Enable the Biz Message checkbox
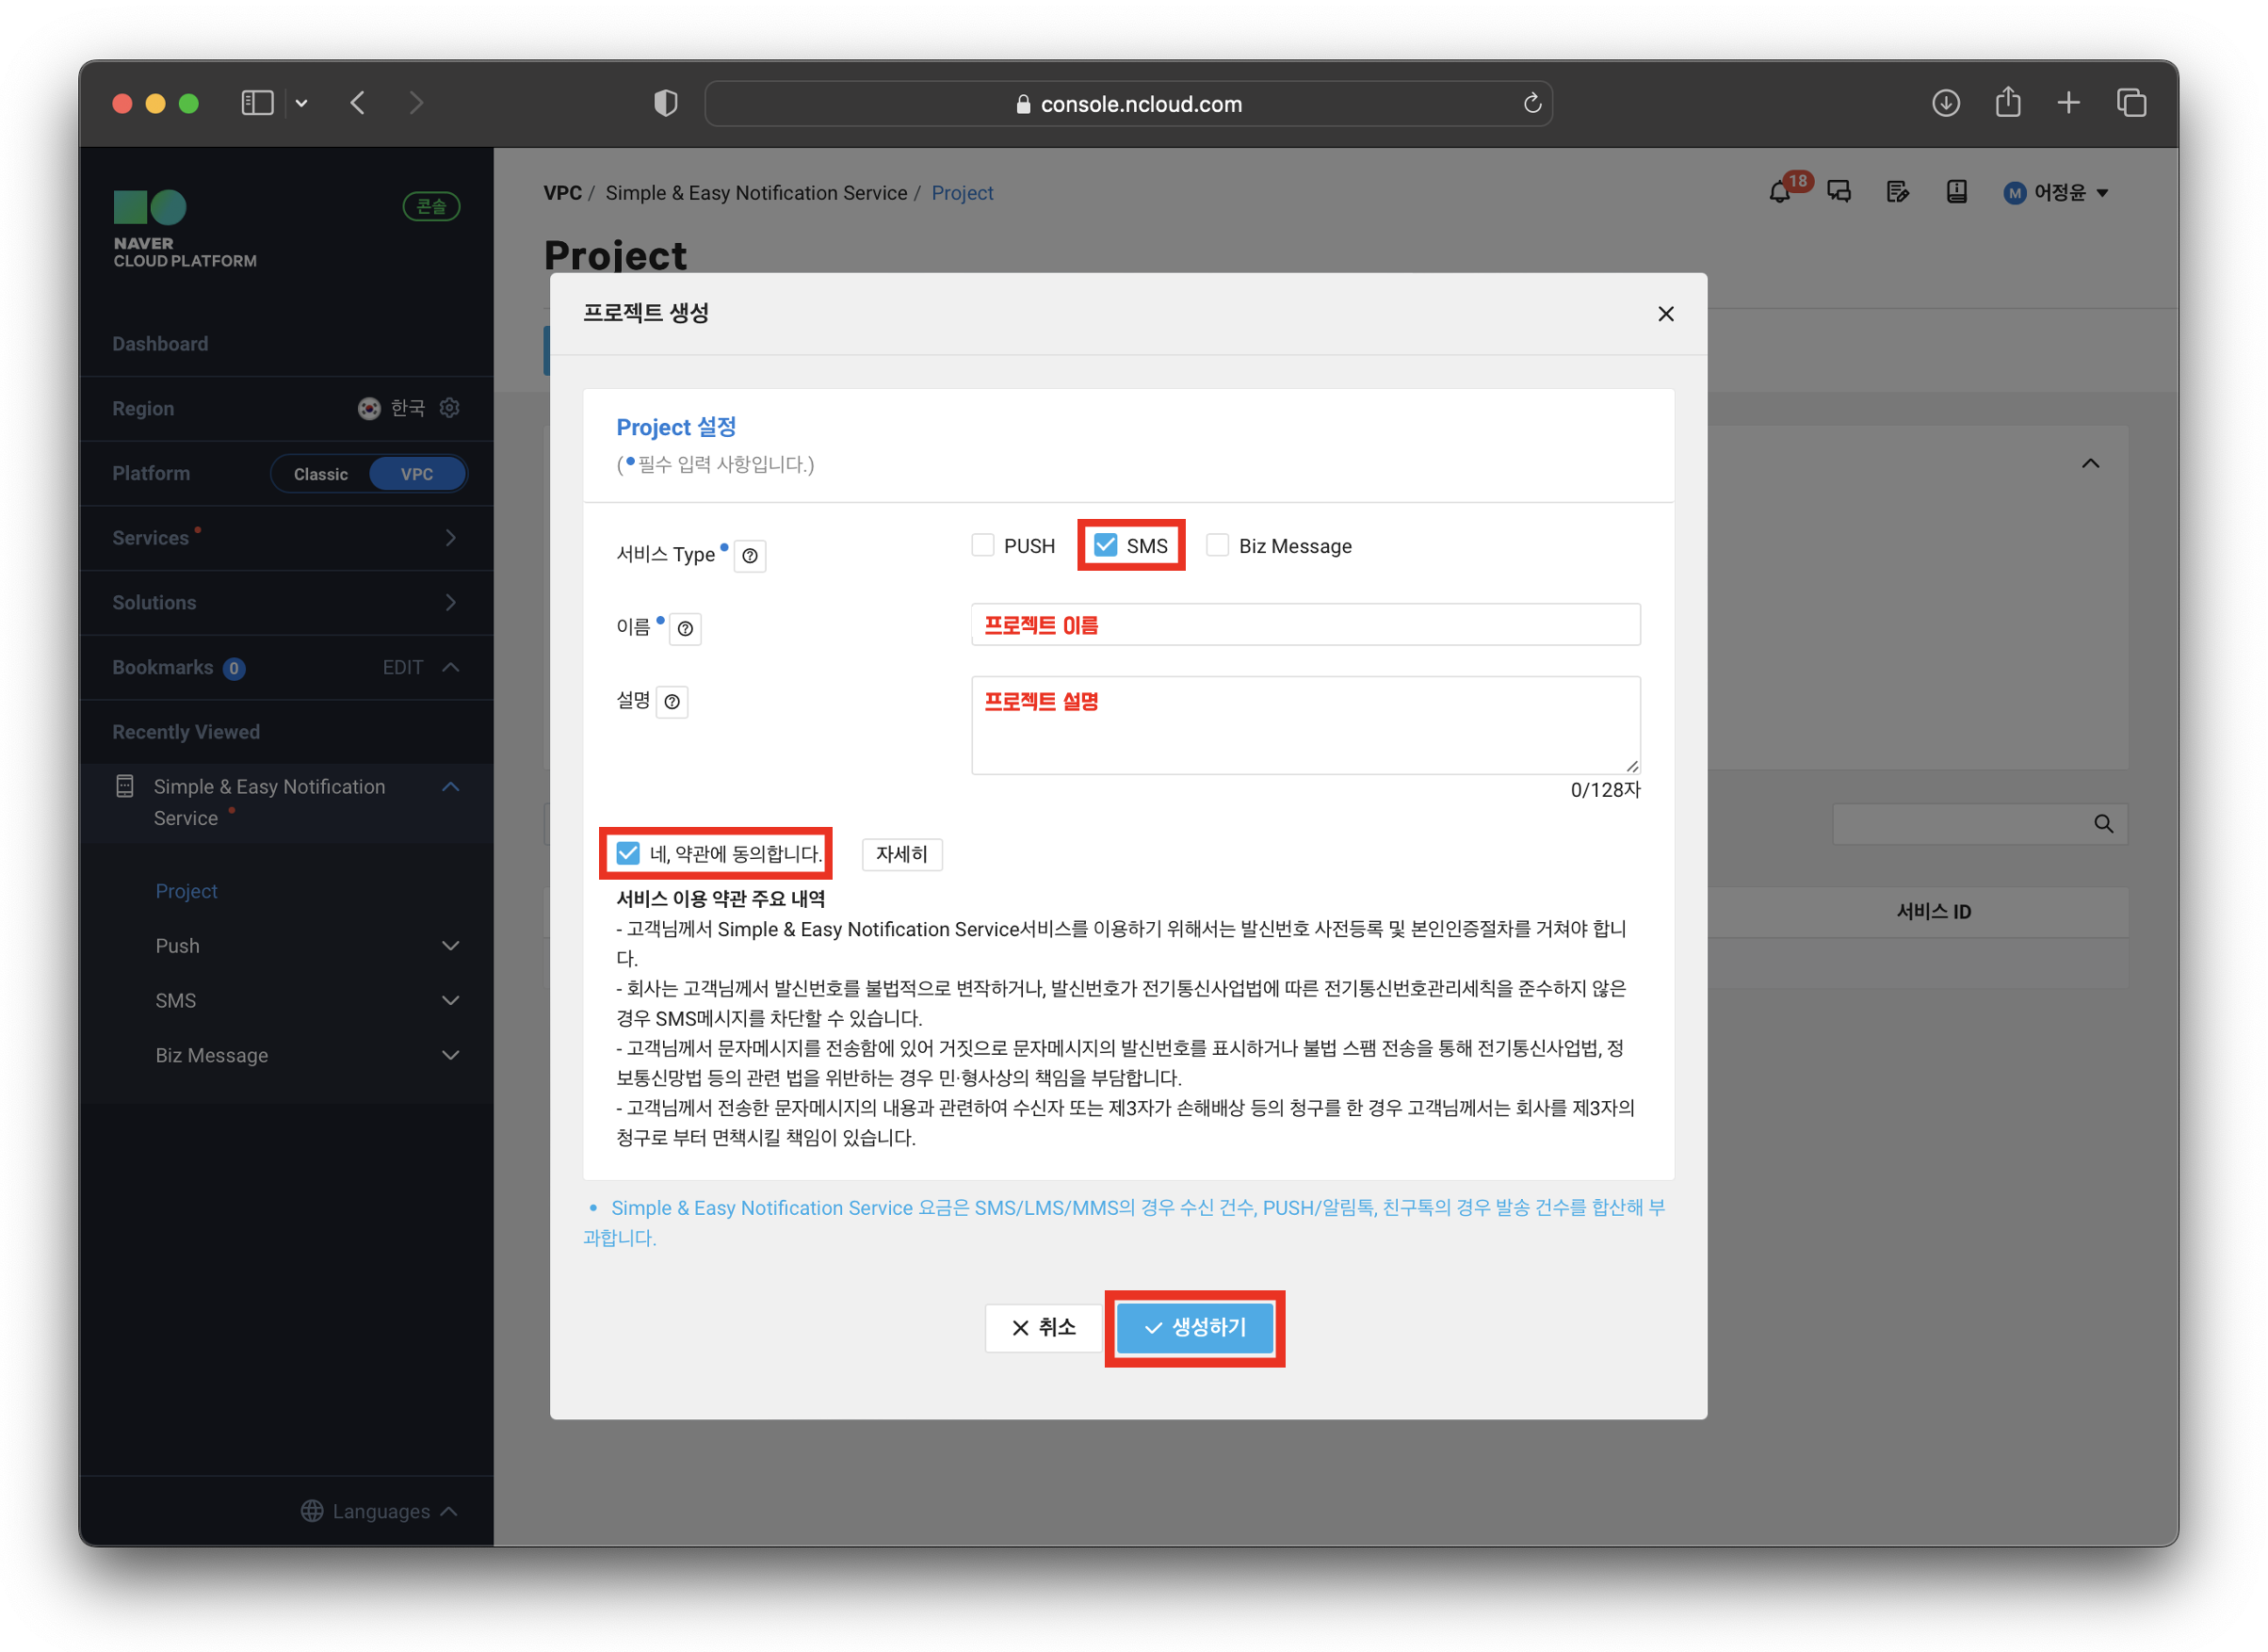This screenshot has height=1652, width=2268. tap(1217, 545)
